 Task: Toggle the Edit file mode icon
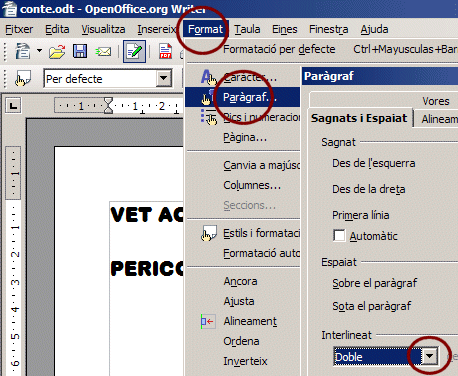(x=134, y=52)
